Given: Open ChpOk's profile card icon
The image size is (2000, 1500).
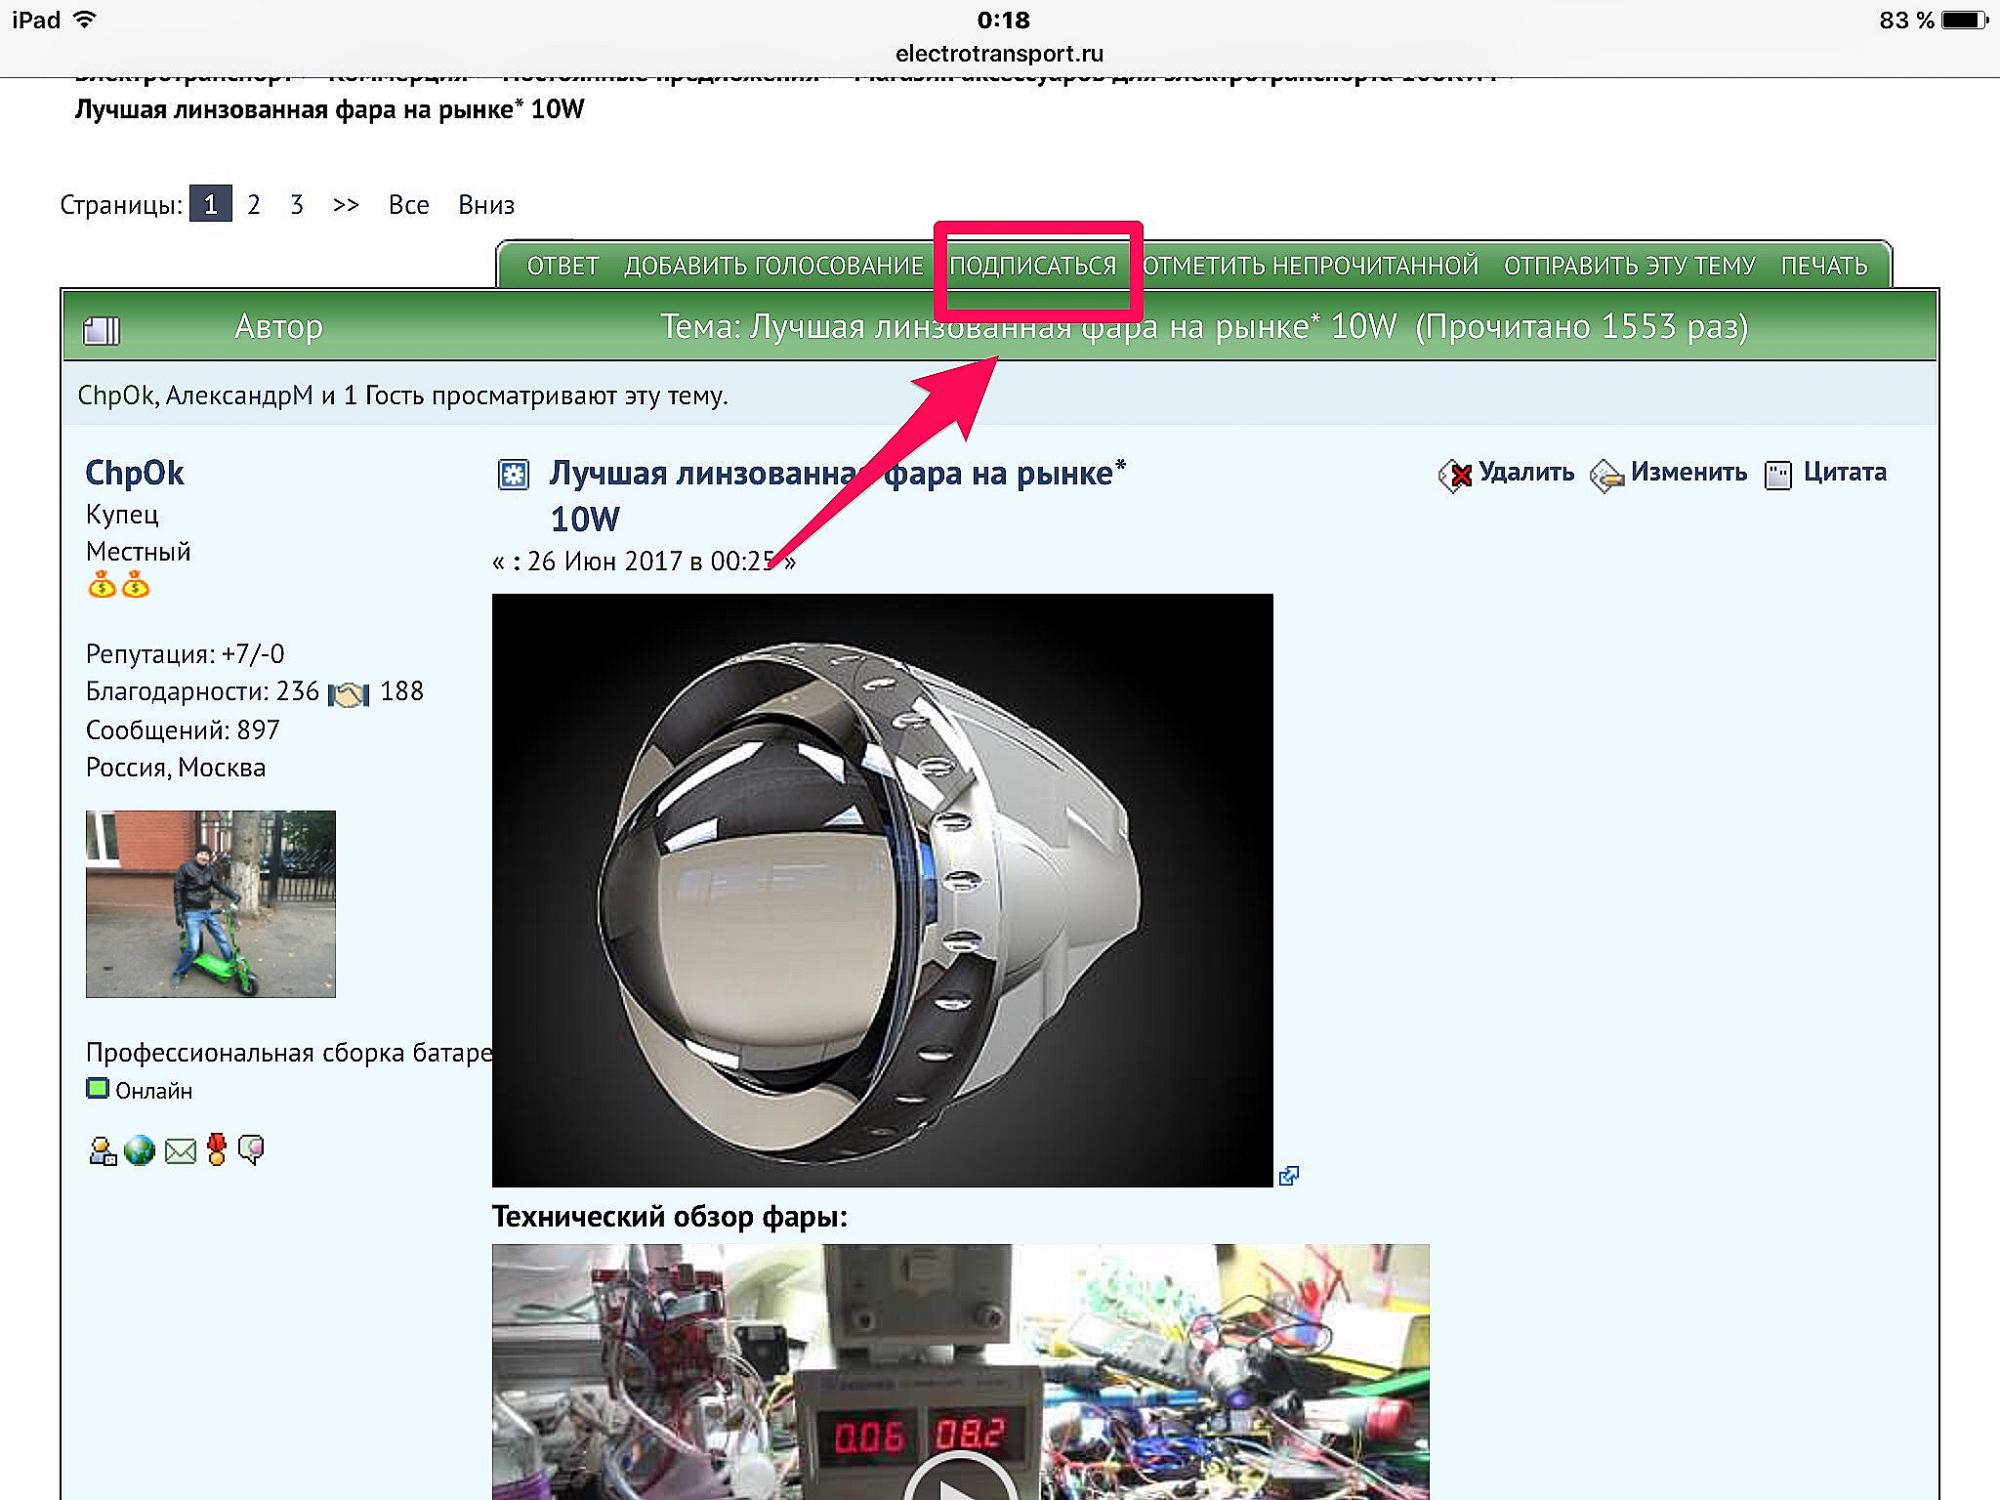Looking at the screenshot, I should [x=102, y=1152].
